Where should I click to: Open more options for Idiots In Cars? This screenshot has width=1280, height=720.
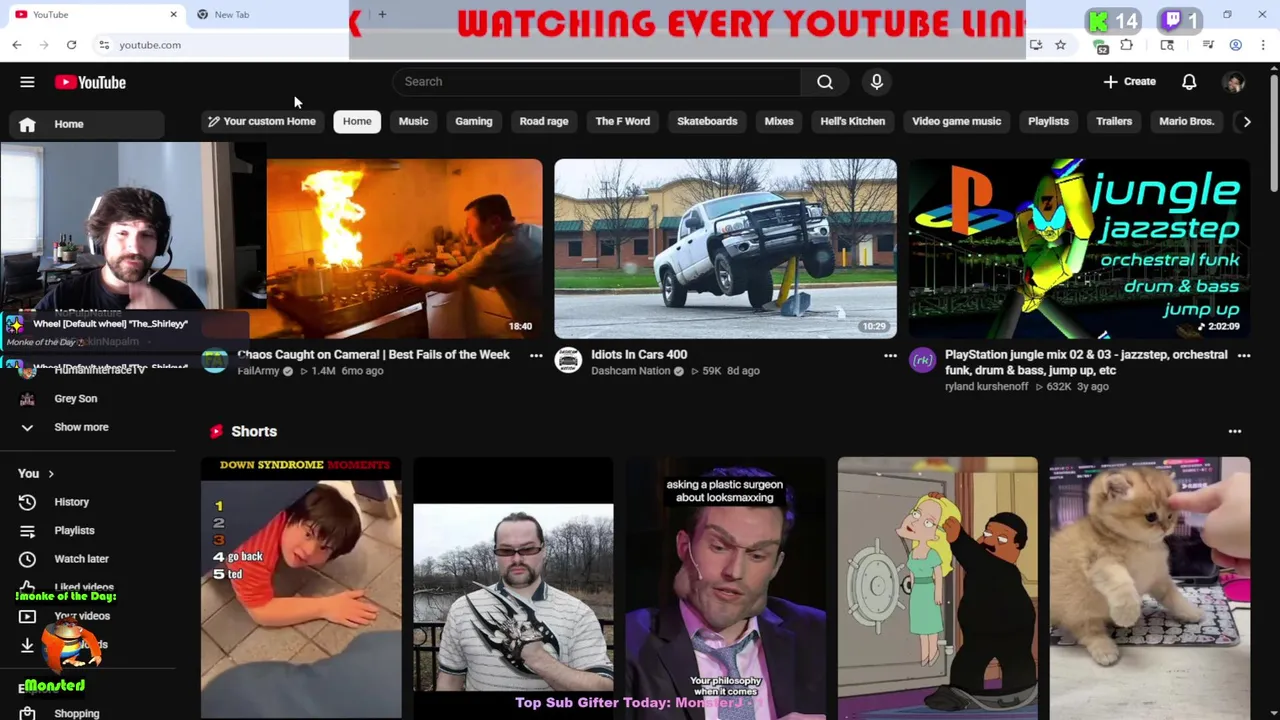[890, 355]
